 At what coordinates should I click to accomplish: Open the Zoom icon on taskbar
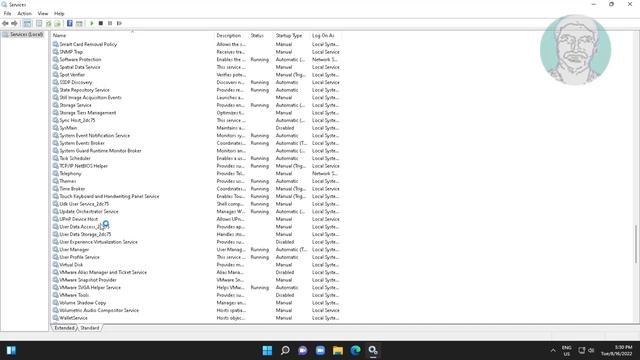click(x=320, y=350)
